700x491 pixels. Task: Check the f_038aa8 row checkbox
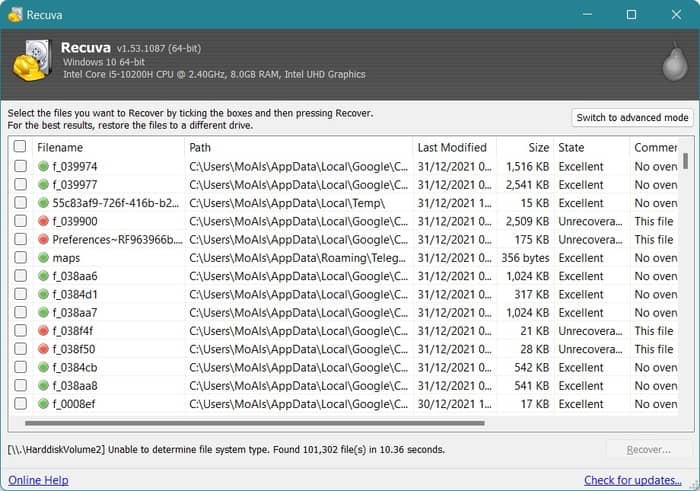[x=20, y=386]
